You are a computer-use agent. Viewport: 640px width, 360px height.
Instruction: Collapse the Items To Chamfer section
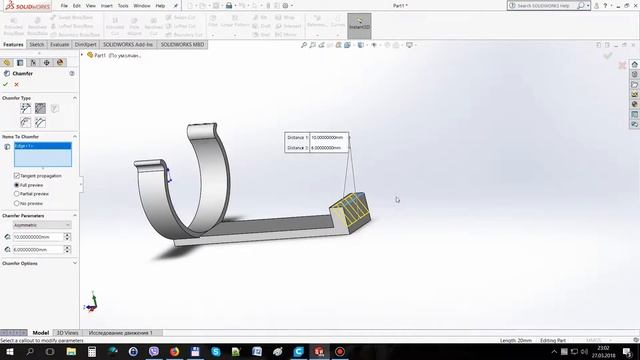(75, 136)
